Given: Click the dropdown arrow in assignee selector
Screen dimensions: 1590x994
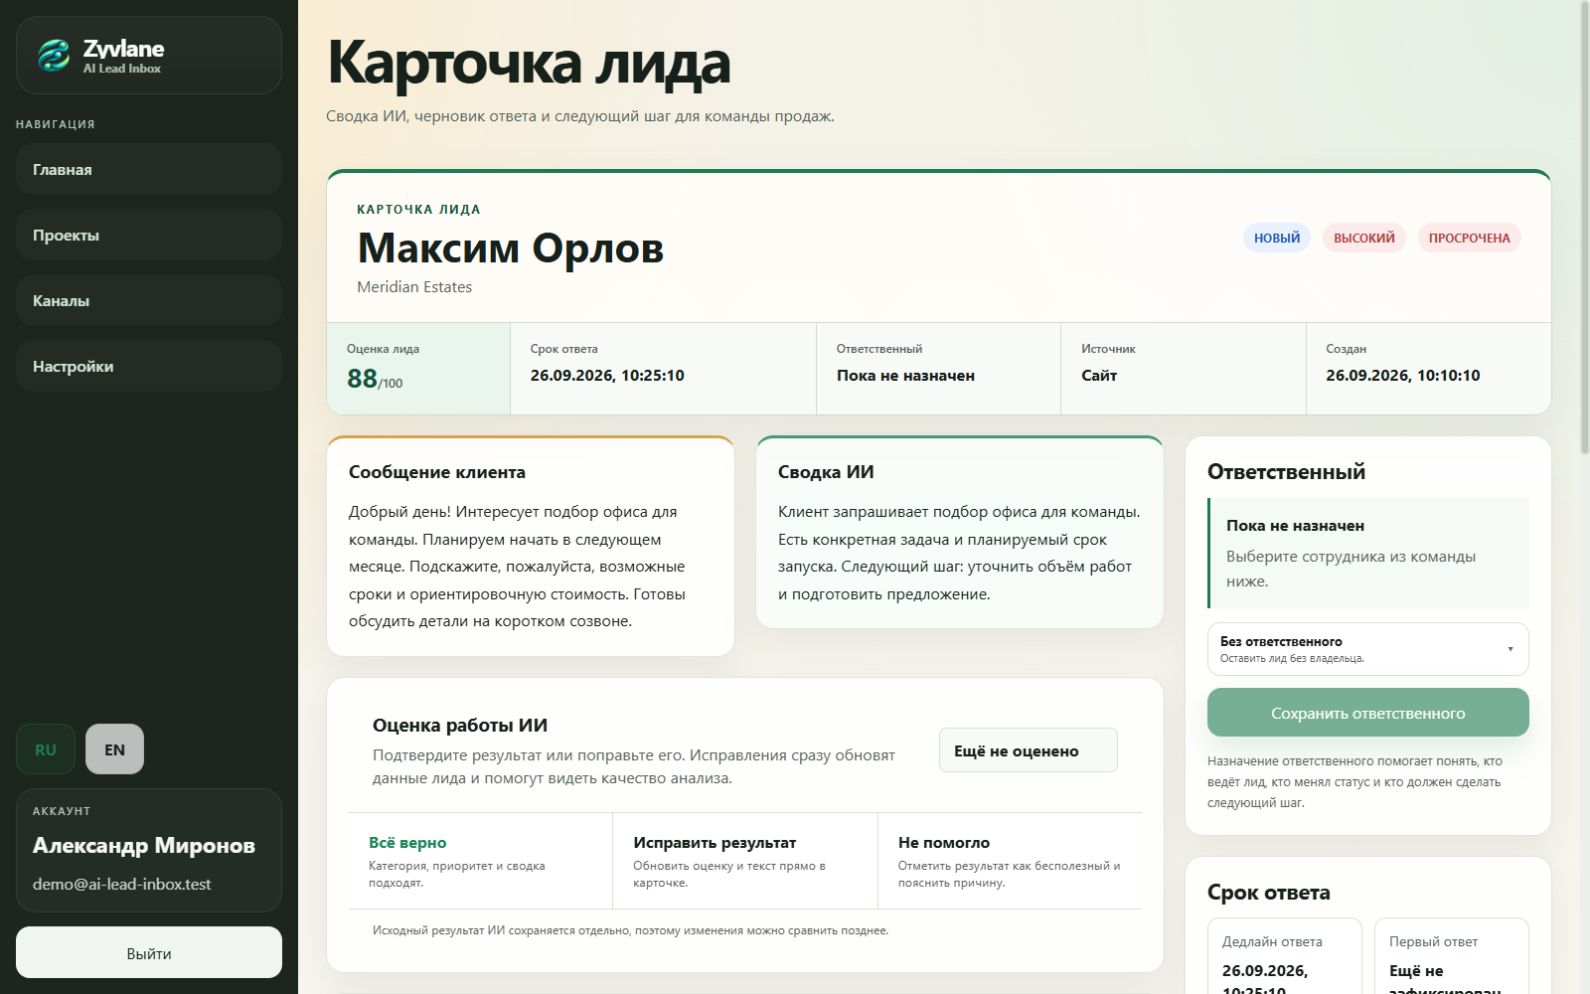Looking at the screenshot, I should tap(1510, 649).
